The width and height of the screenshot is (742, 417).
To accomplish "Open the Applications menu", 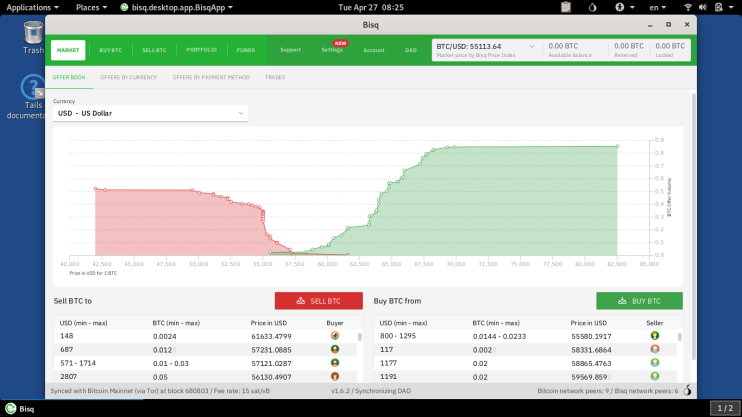I will coord(32,7).
